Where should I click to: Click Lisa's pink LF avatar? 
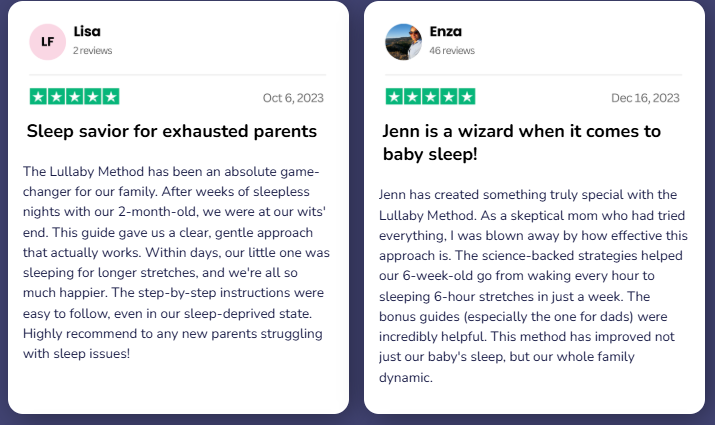click(x=47, y=42)
